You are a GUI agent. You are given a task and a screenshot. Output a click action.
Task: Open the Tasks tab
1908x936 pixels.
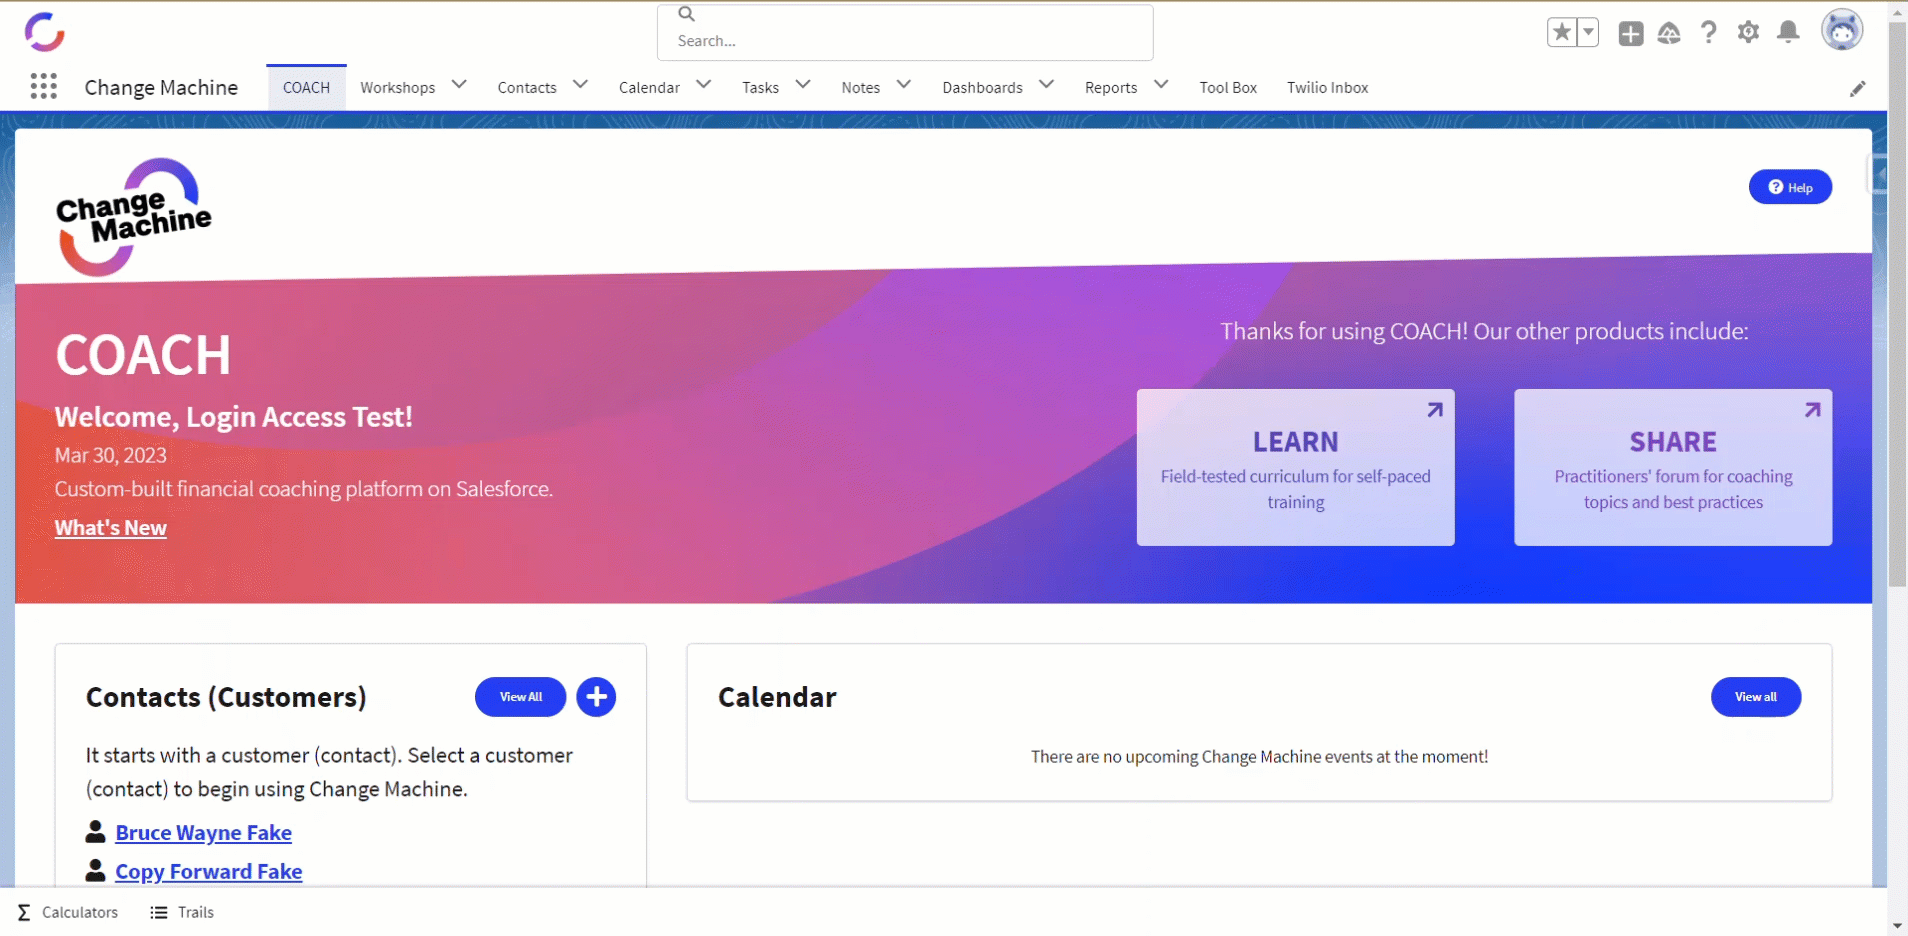760,88
